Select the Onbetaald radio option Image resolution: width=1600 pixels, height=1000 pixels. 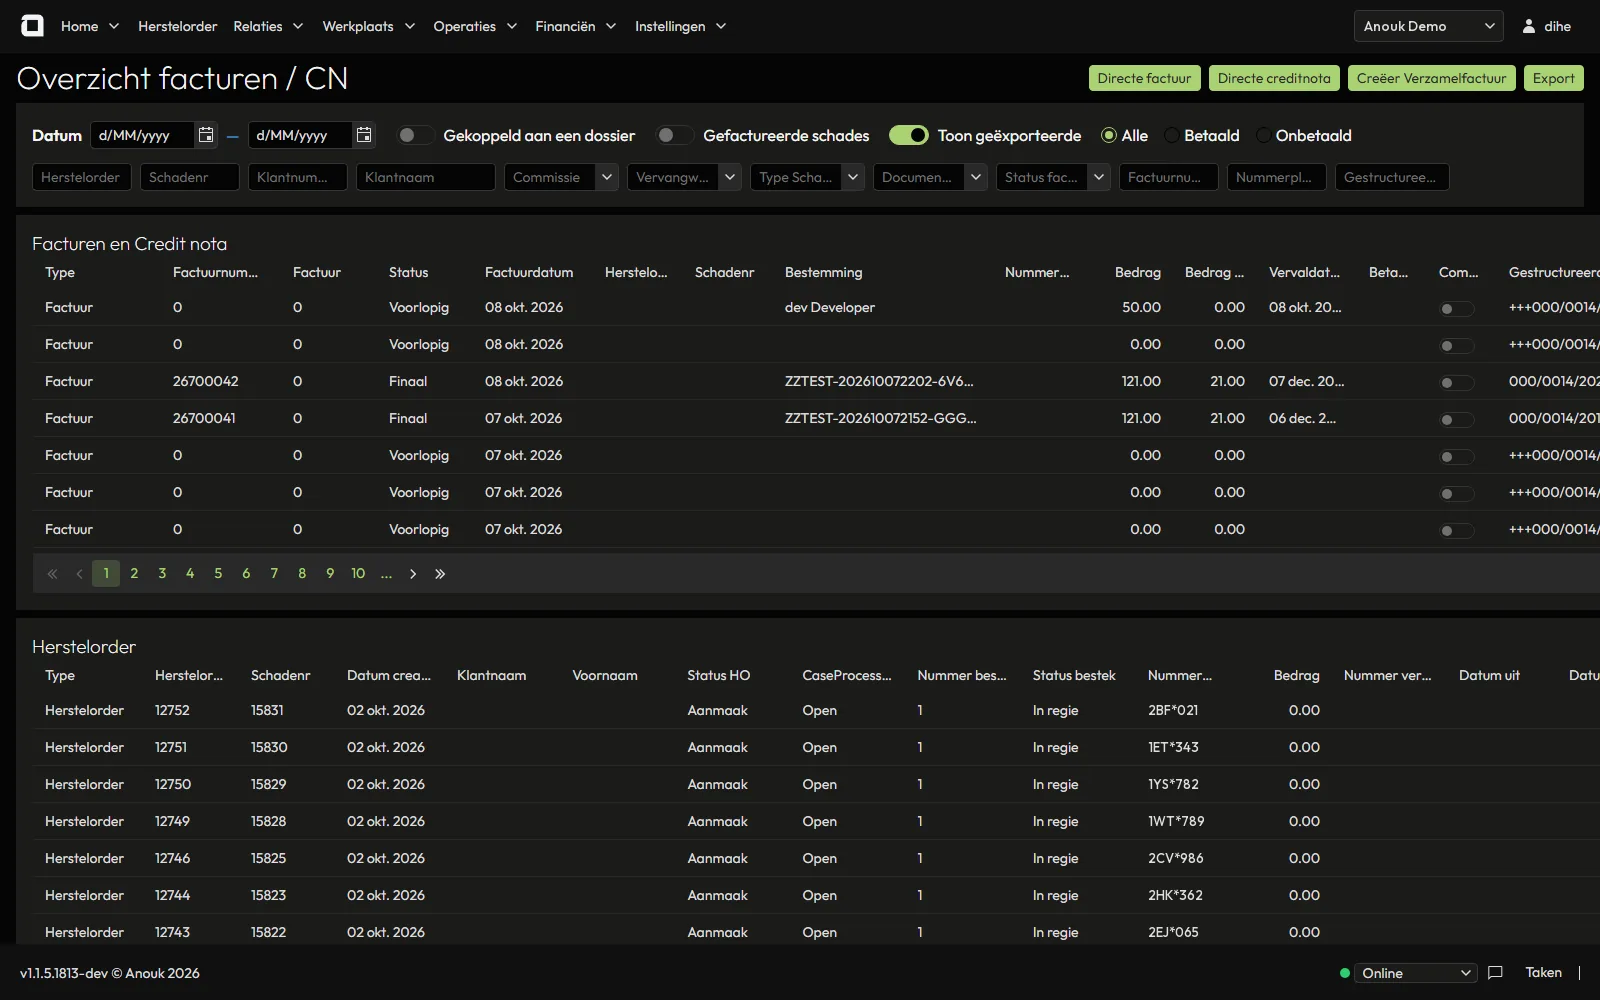[x=1263, y=135]
